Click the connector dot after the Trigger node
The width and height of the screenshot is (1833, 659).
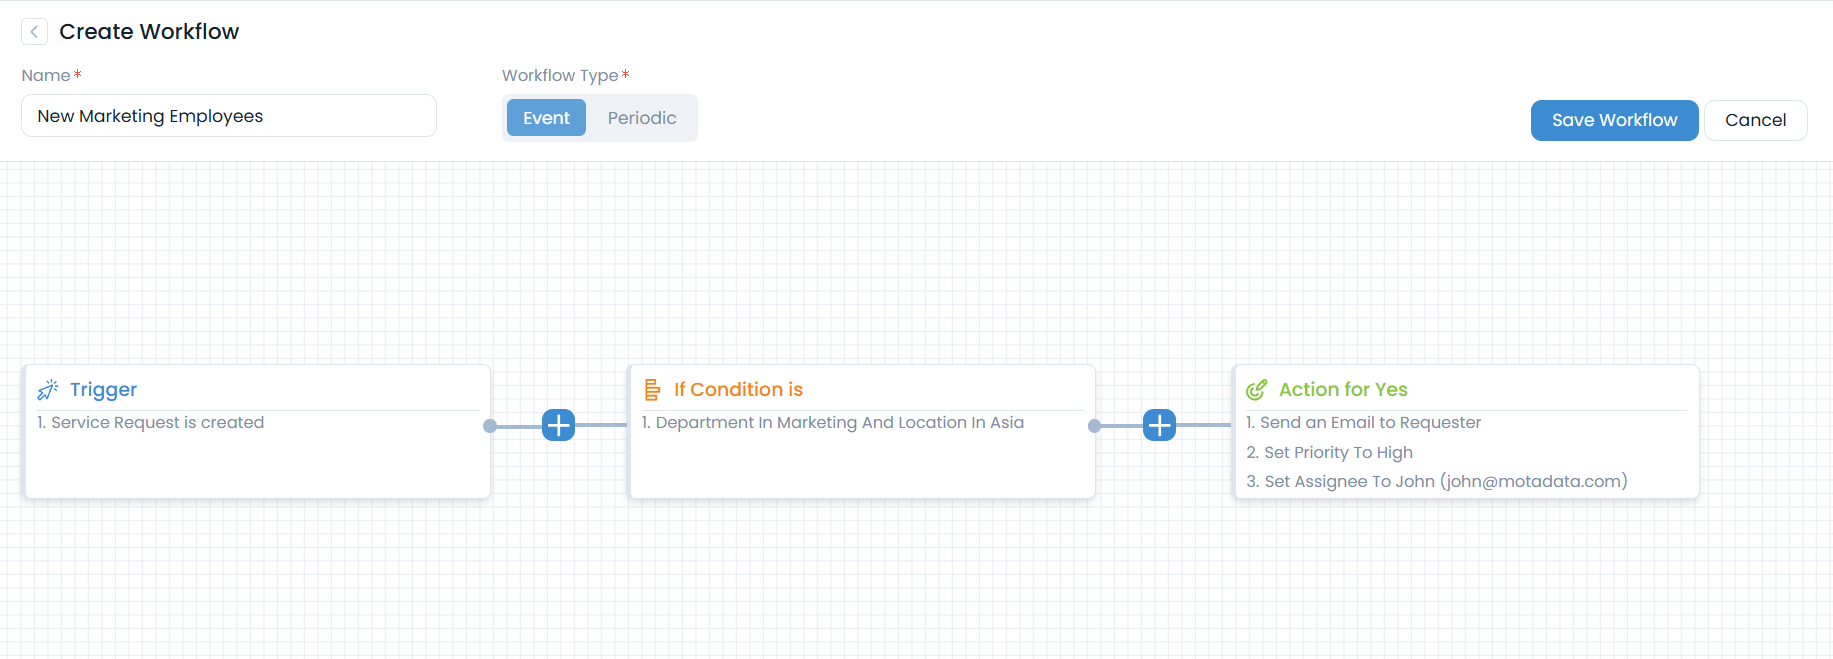tap(490, 425)
